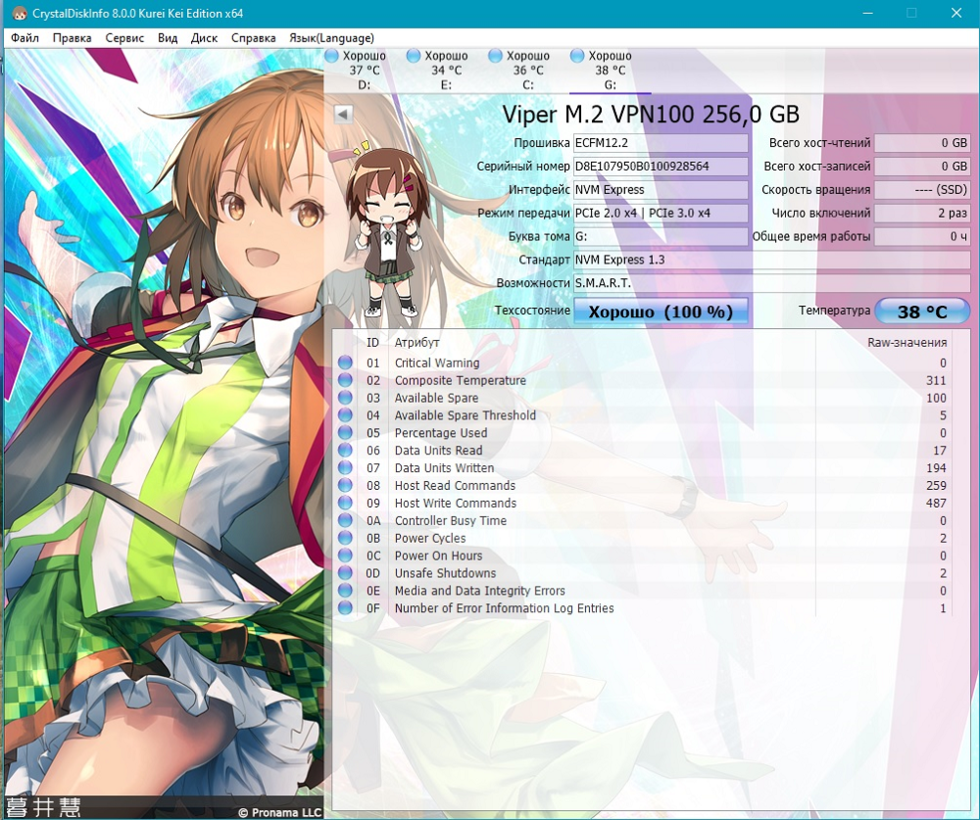Viewport: 980px width, 820px height.
Task: Select disk E: status circle icon
Action: coord(413,56)
